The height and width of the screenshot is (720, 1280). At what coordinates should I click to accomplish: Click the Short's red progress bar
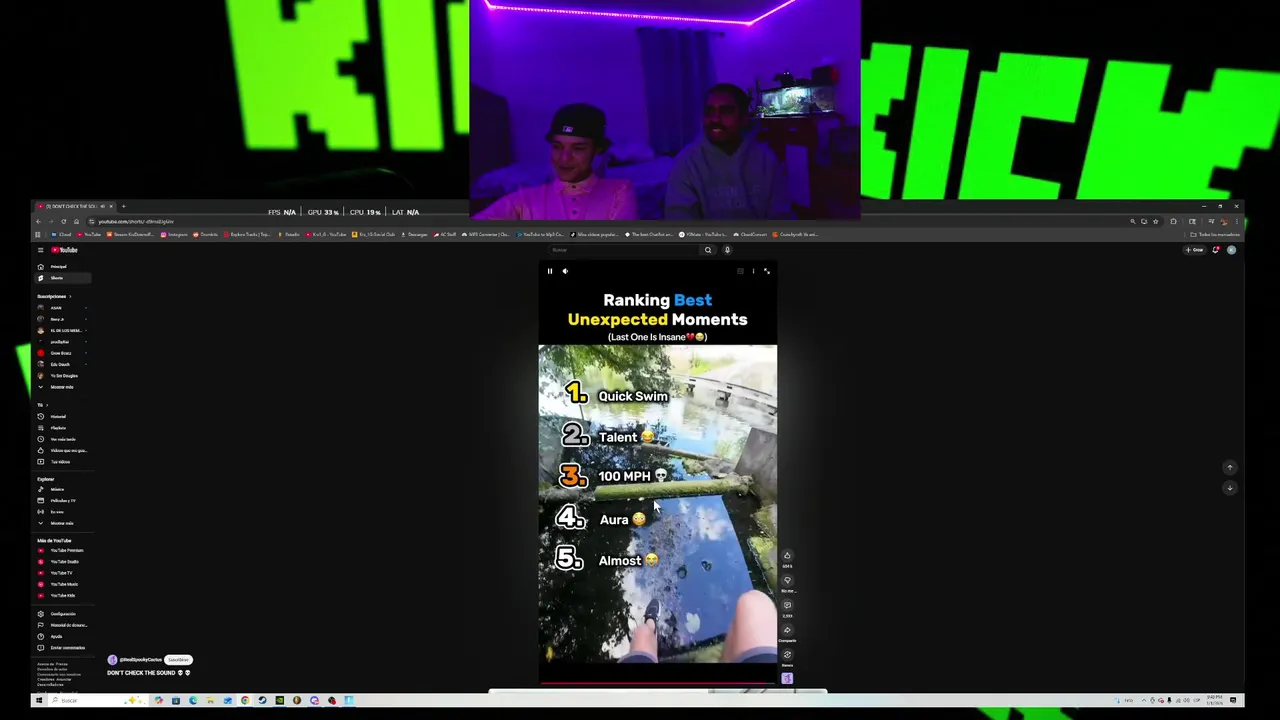click(x=657, y=684)
